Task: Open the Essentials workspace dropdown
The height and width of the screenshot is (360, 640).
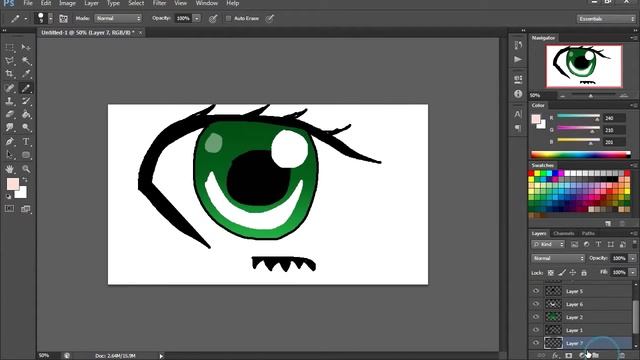Action: (606, 19)
